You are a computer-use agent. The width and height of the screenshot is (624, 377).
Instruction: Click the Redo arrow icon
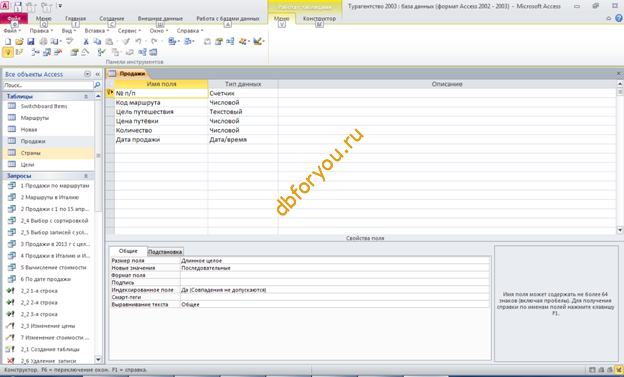(154, 41)
